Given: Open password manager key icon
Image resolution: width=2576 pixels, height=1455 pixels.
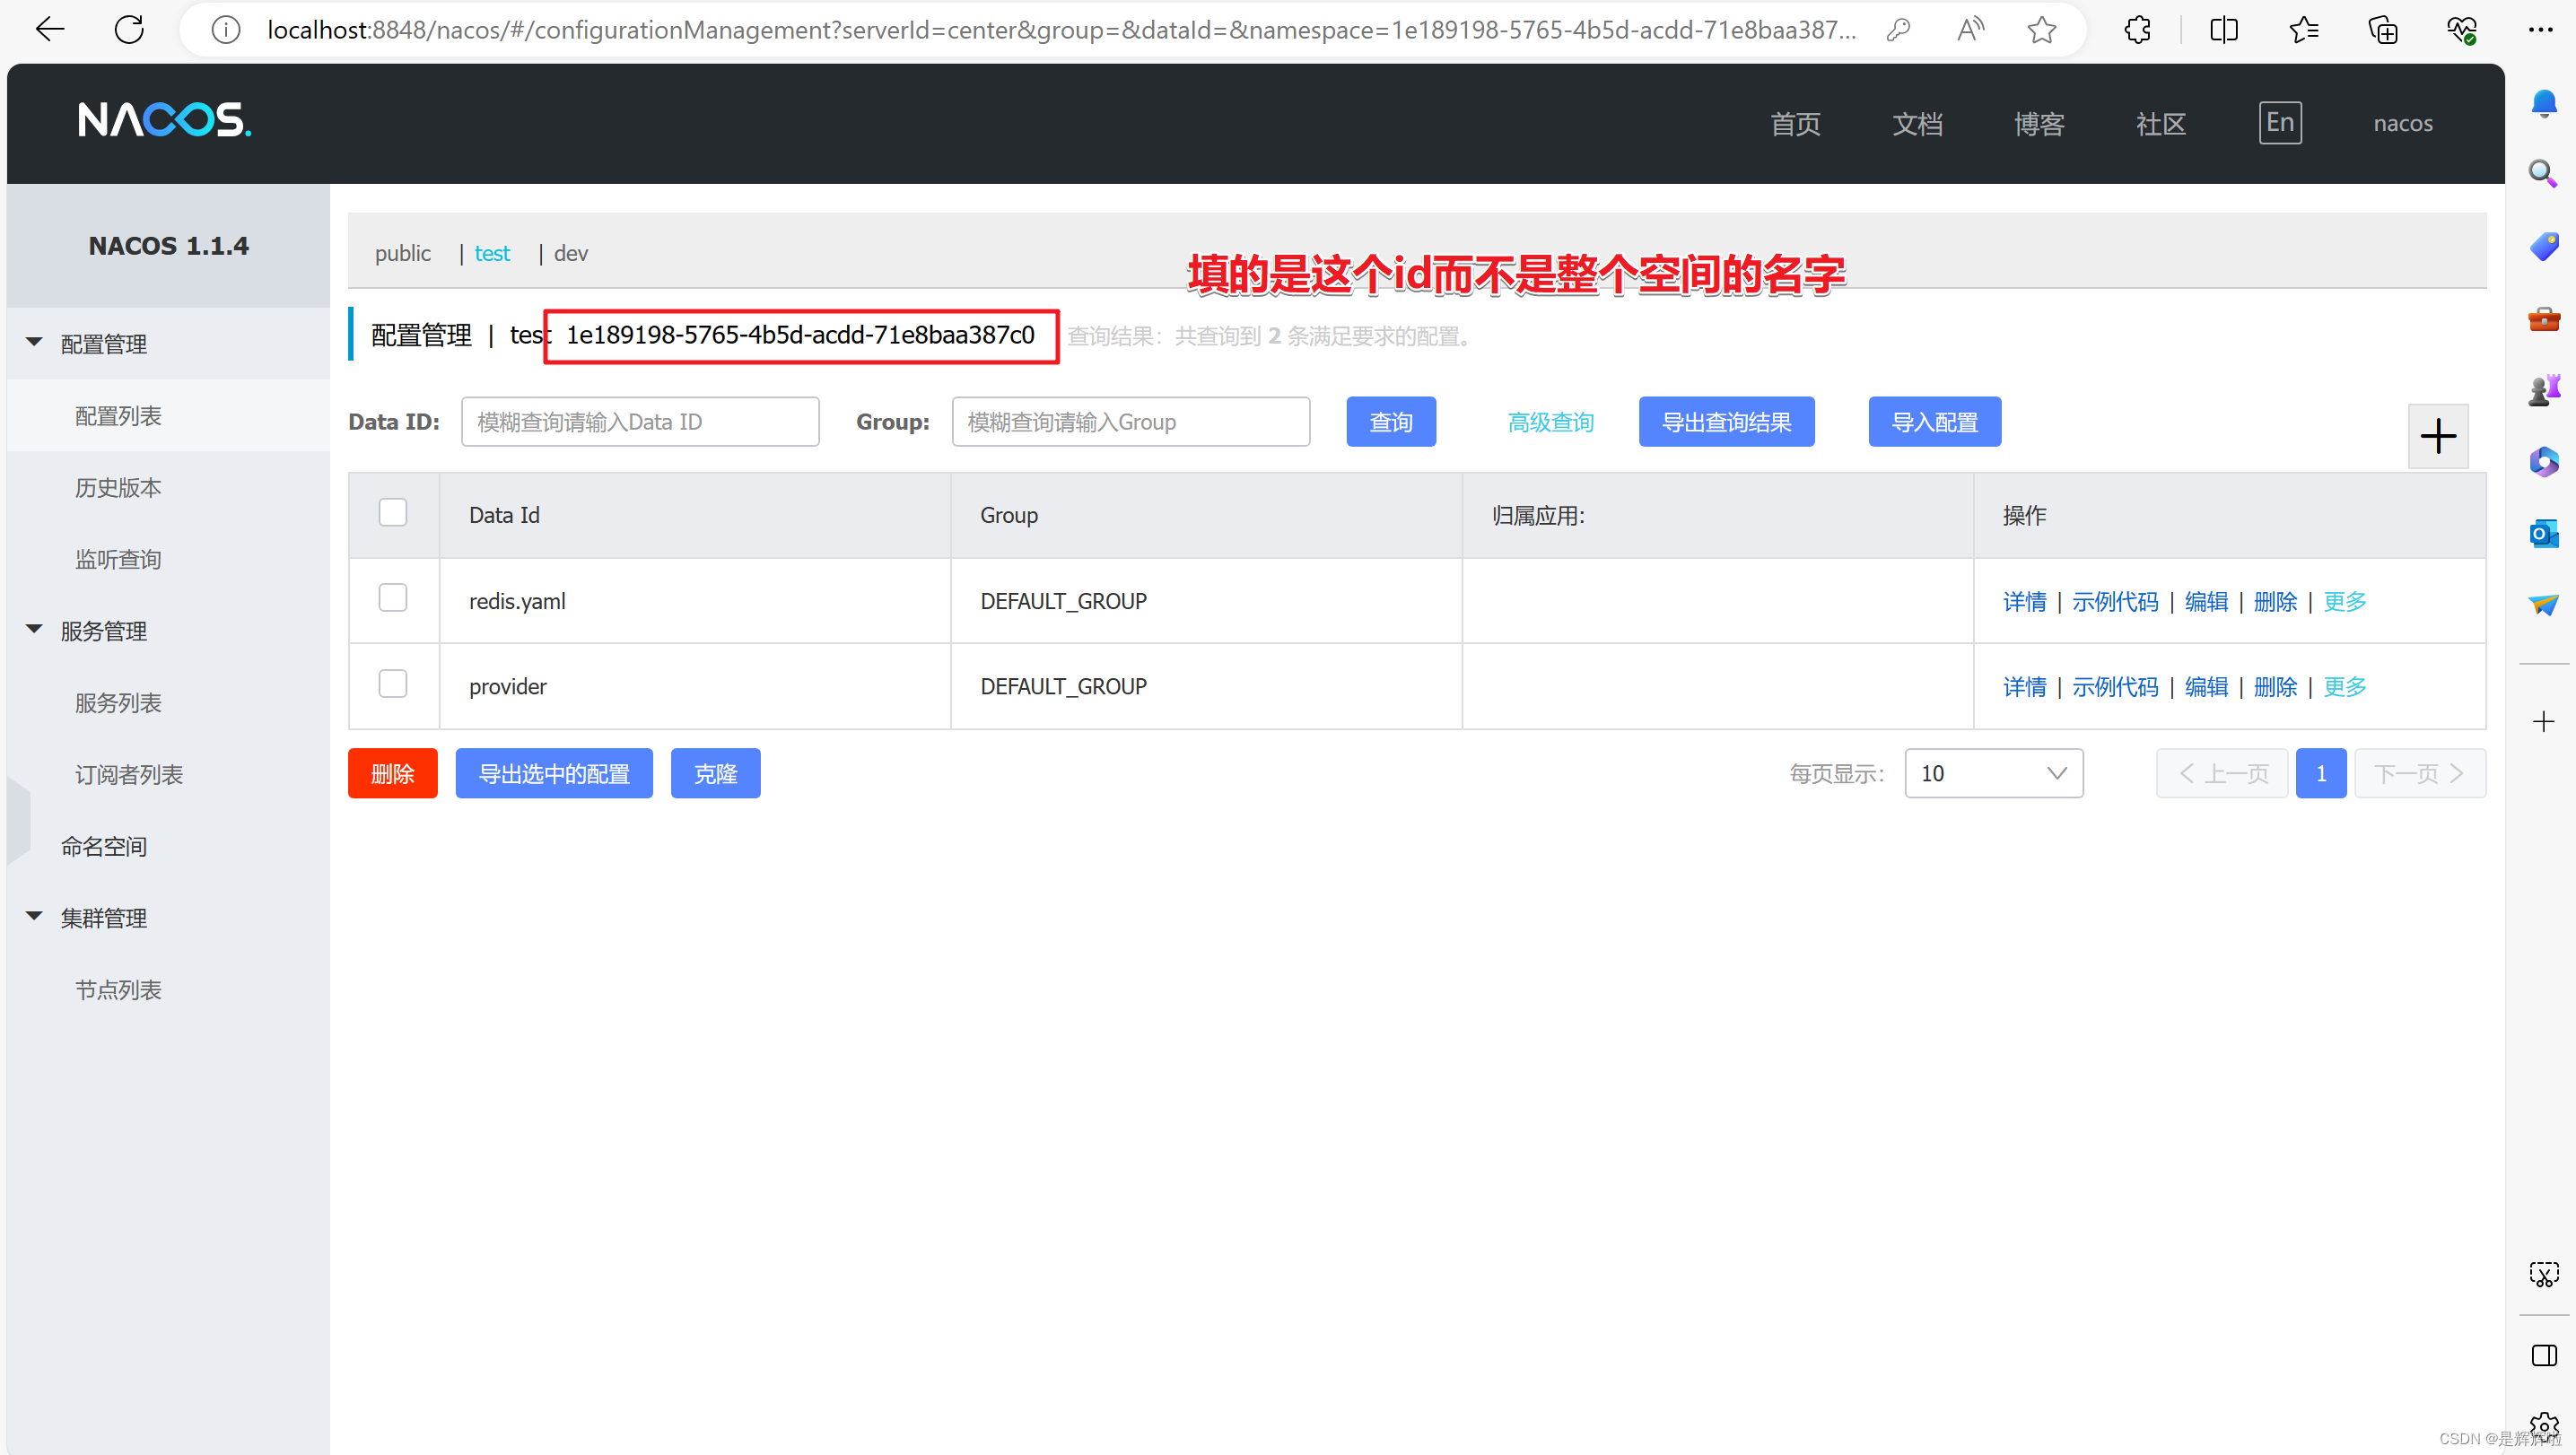Looking at the screenshot, I should coord(1898,30).
